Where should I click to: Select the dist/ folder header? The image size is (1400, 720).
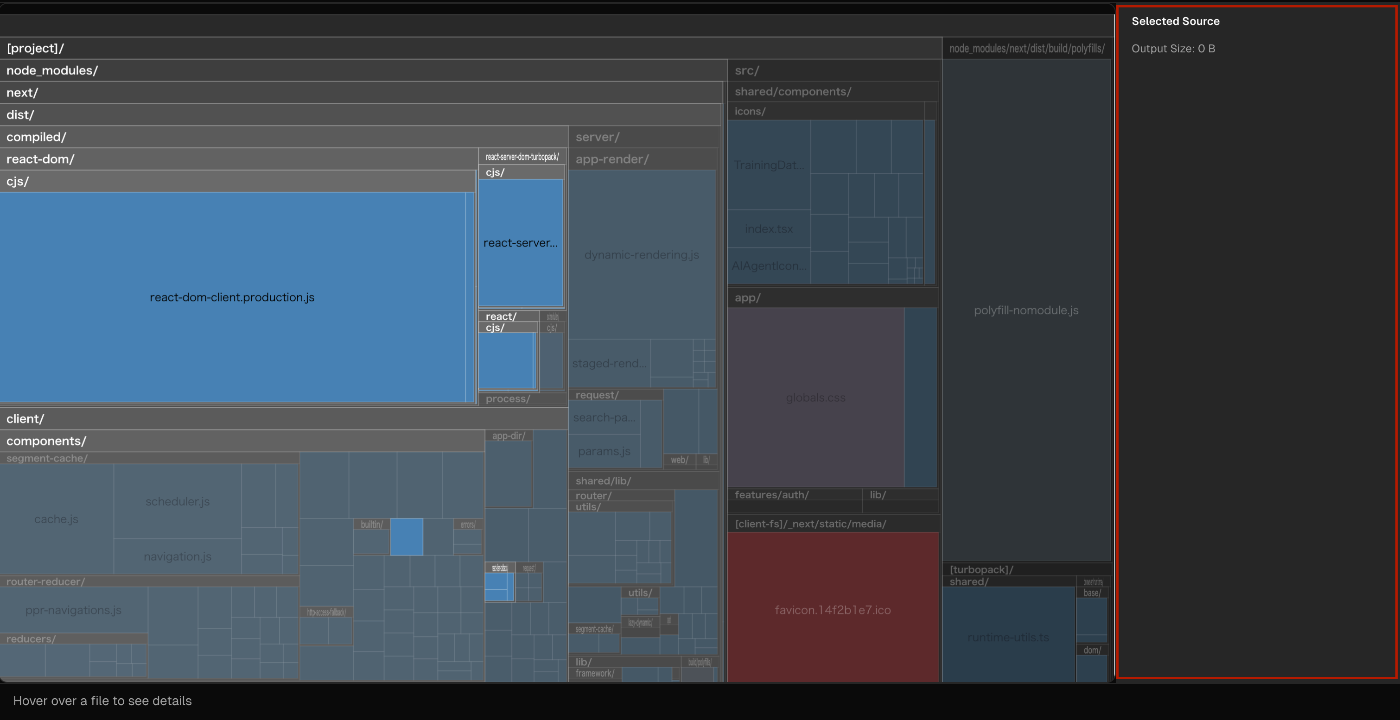tap(360, 114)
